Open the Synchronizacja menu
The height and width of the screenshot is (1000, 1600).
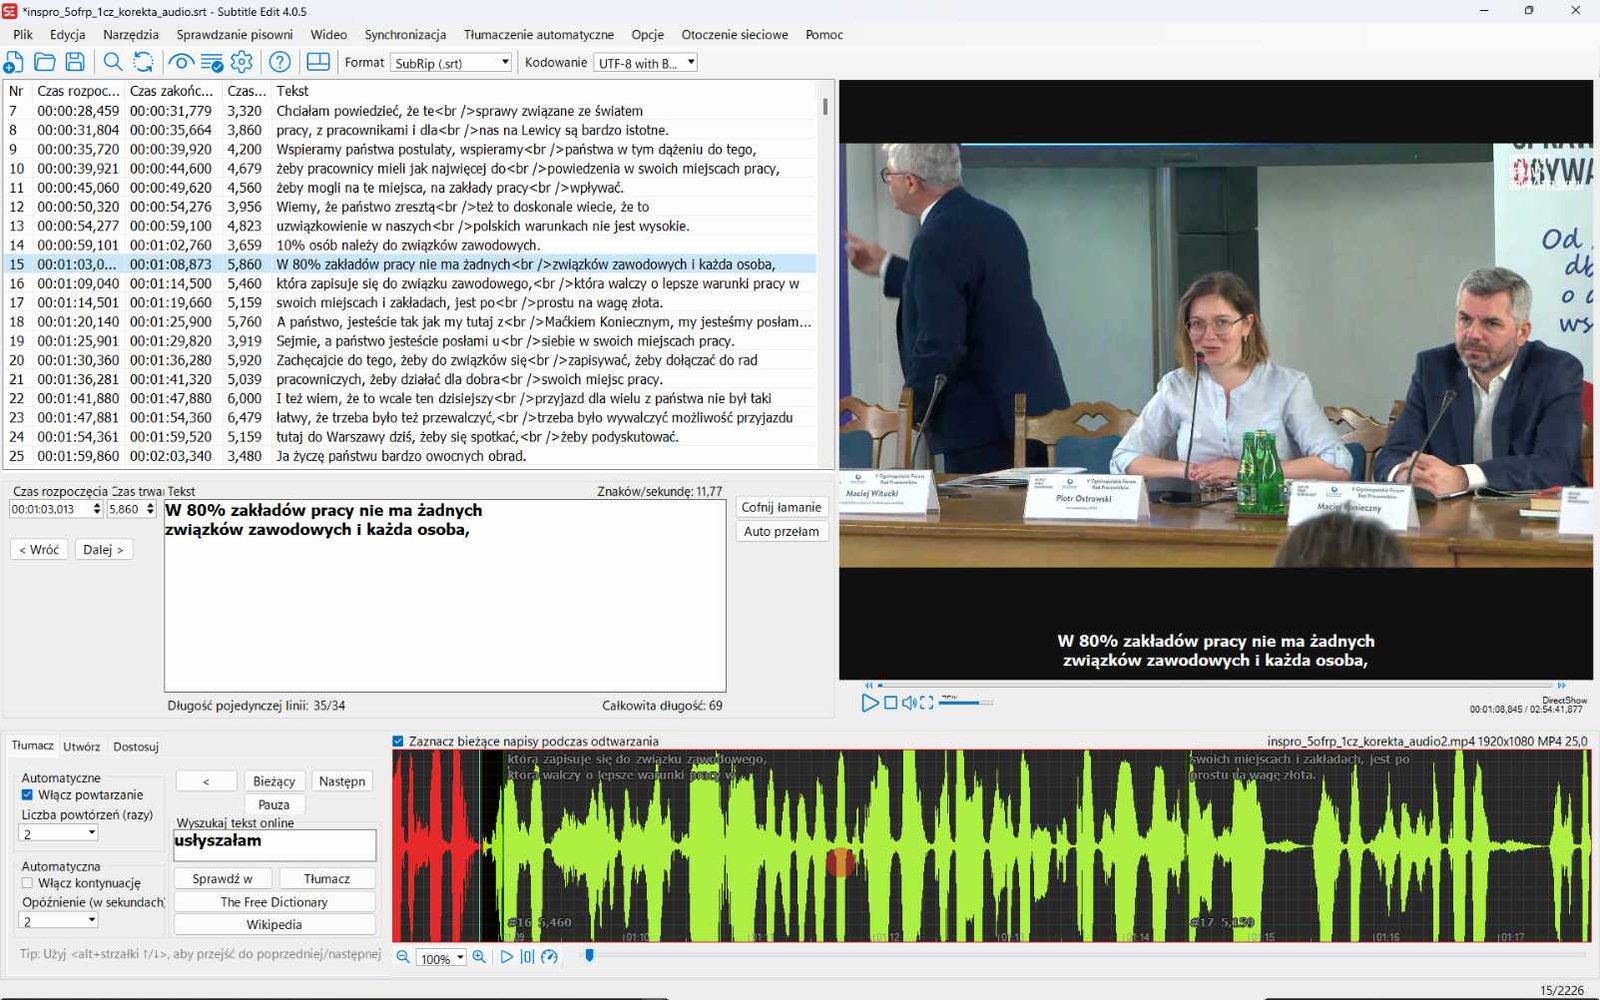(x=405, y=34)
